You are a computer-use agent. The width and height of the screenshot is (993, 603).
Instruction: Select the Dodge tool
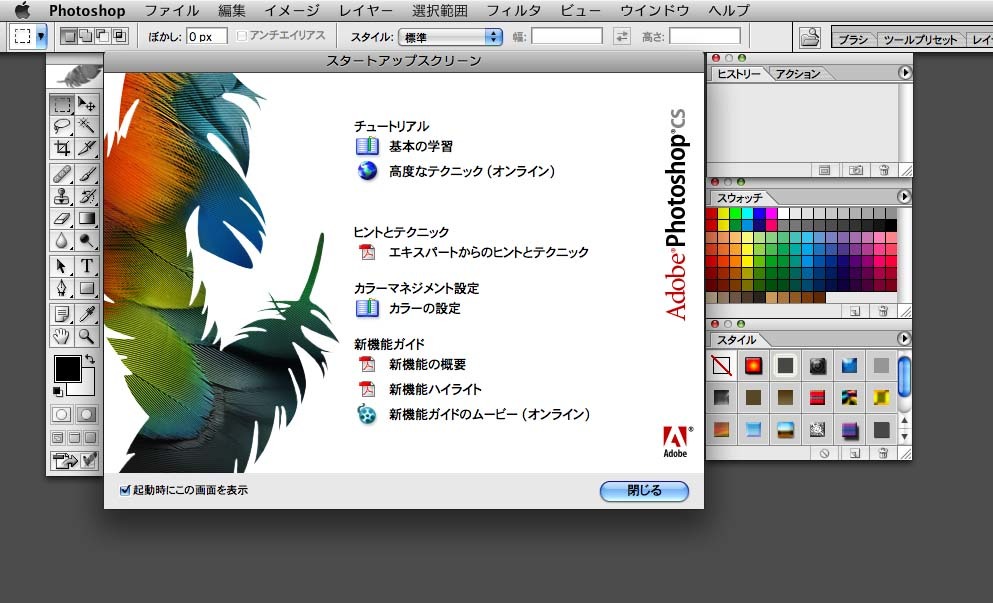[x=87, y=241]
